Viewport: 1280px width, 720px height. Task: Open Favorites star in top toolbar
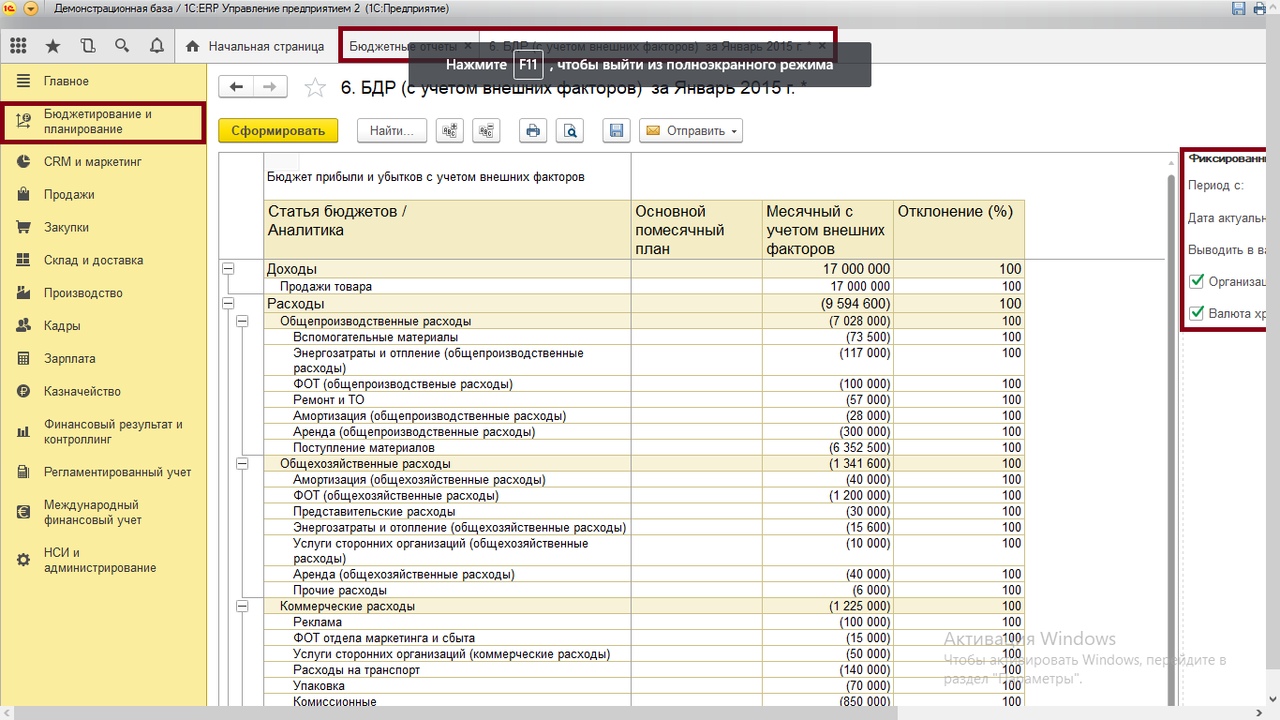pos(53,46)
